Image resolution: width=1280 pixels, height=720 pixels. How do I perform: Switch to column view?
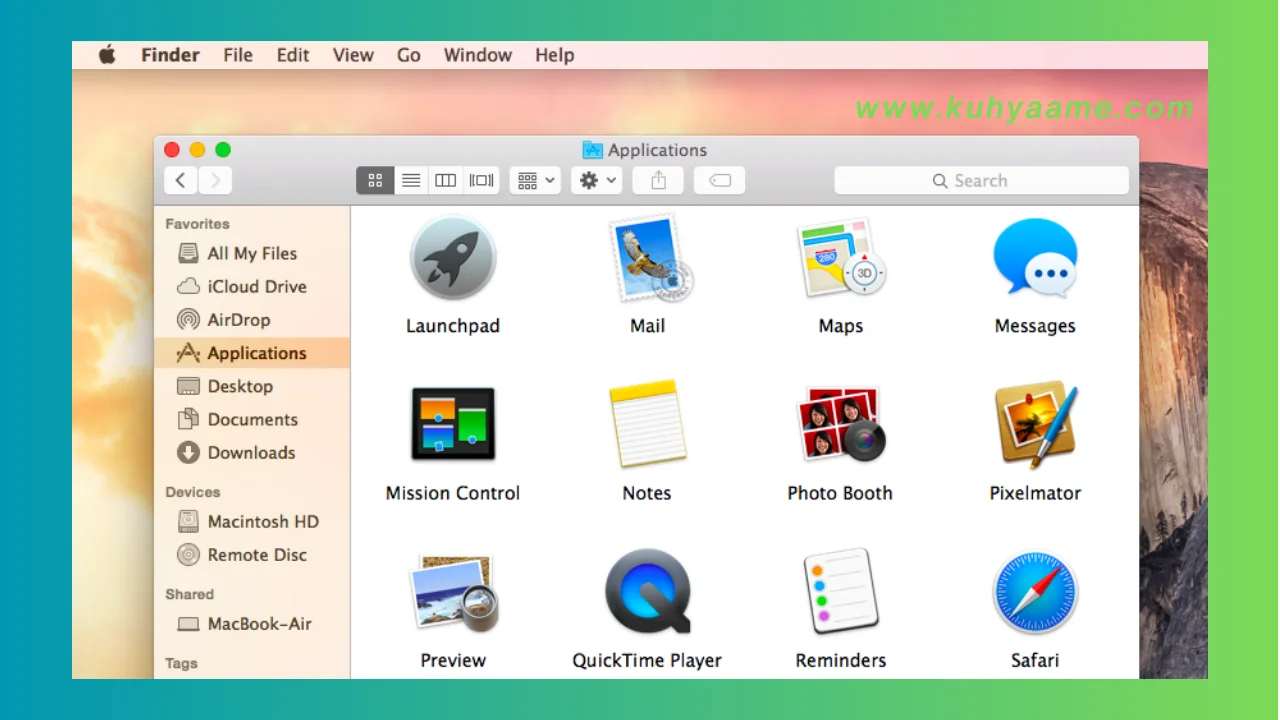coord(446,180)
